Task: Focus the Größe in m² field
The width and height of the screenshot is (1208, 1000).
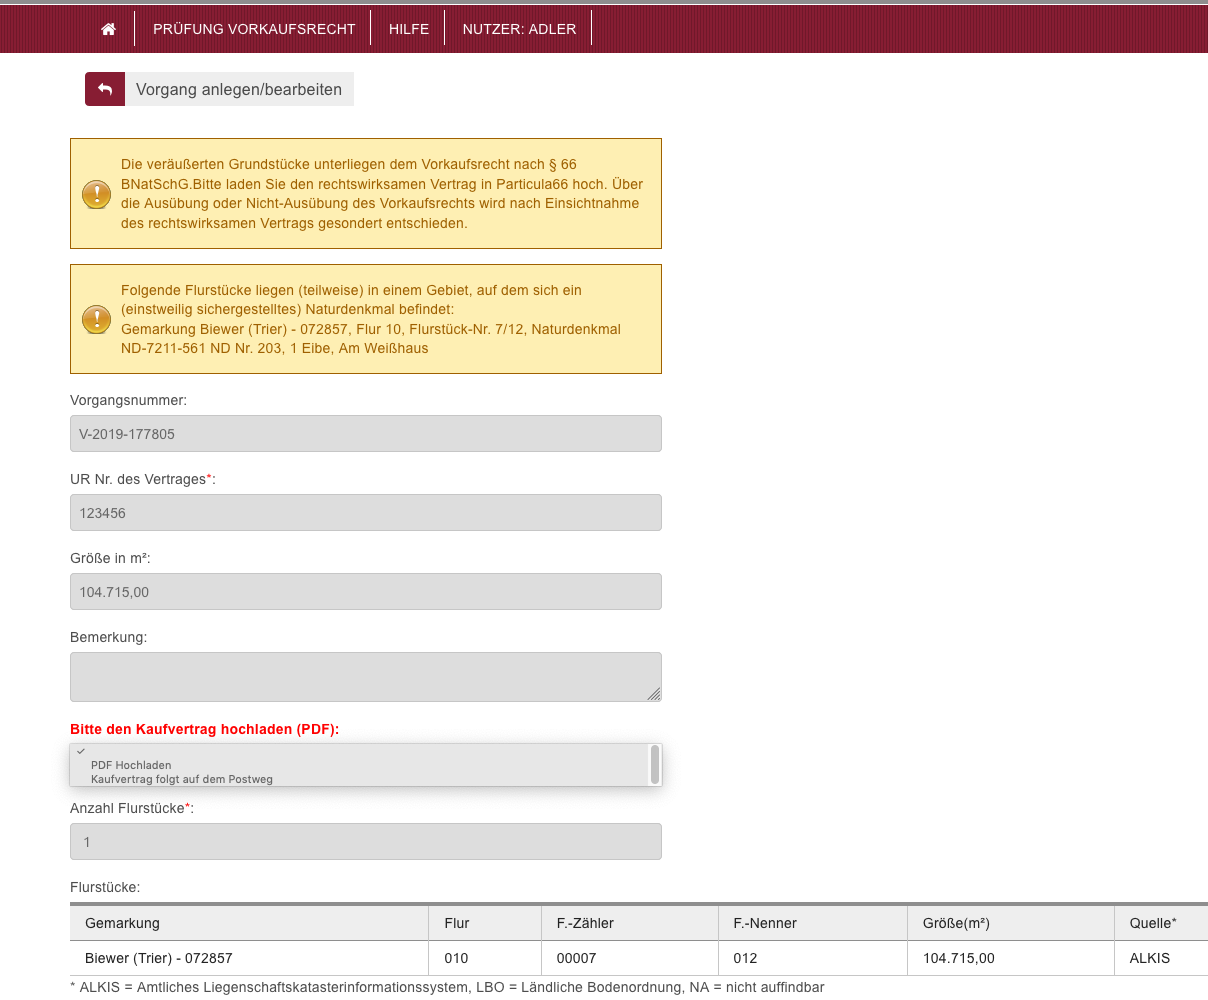Action: pos(365,592)
